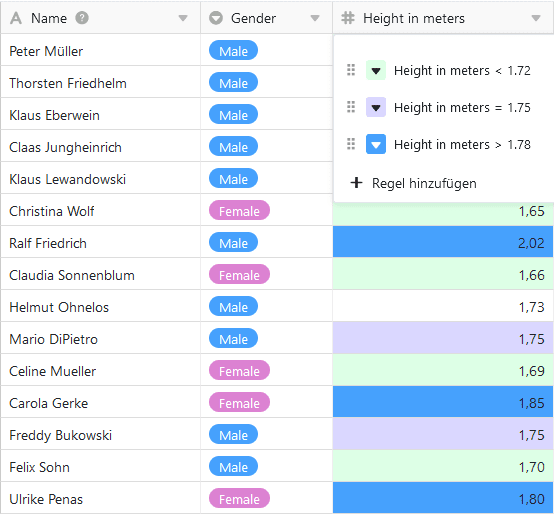554x514 pixels.
Task: Select Freddy Bukowski's height cell 1,75
Action: 443,433
